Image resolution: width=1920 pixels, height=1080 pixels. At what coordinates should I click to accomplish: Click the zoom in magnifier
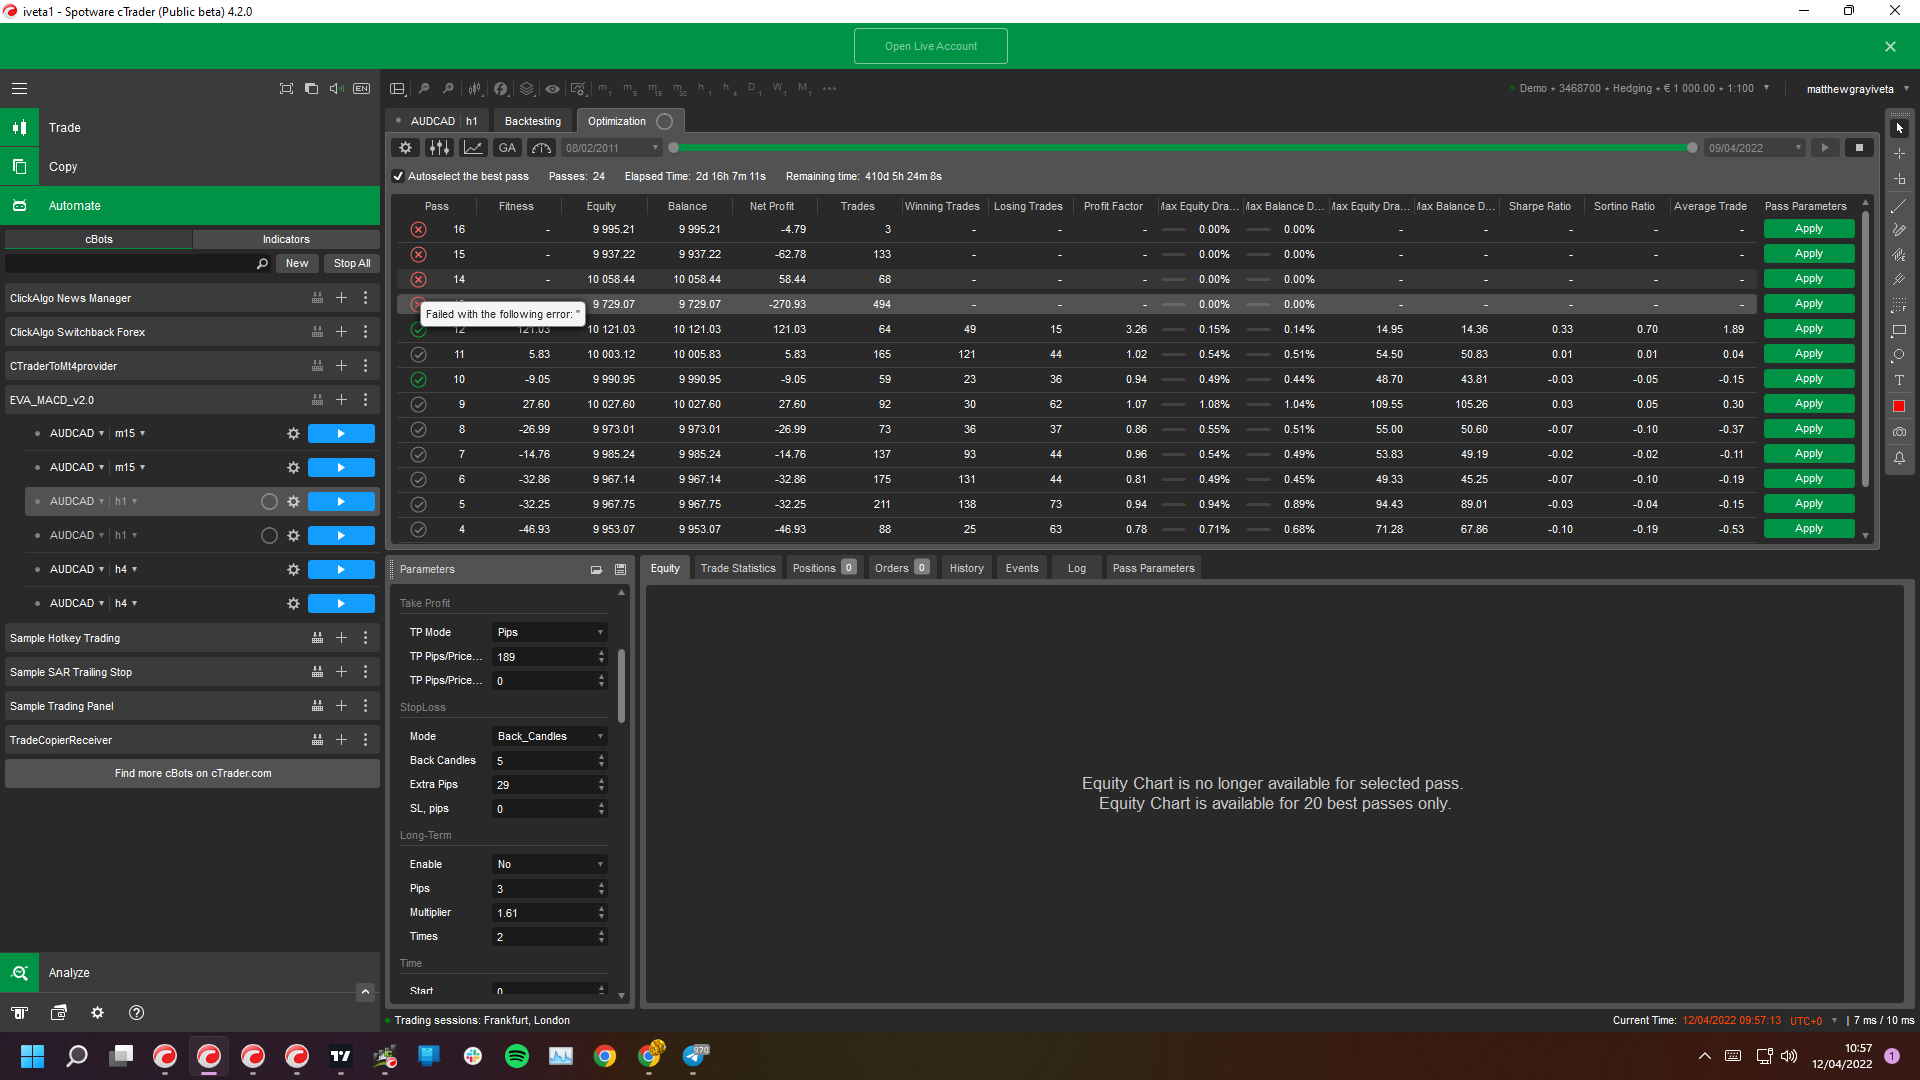click(x=448, y=88)
